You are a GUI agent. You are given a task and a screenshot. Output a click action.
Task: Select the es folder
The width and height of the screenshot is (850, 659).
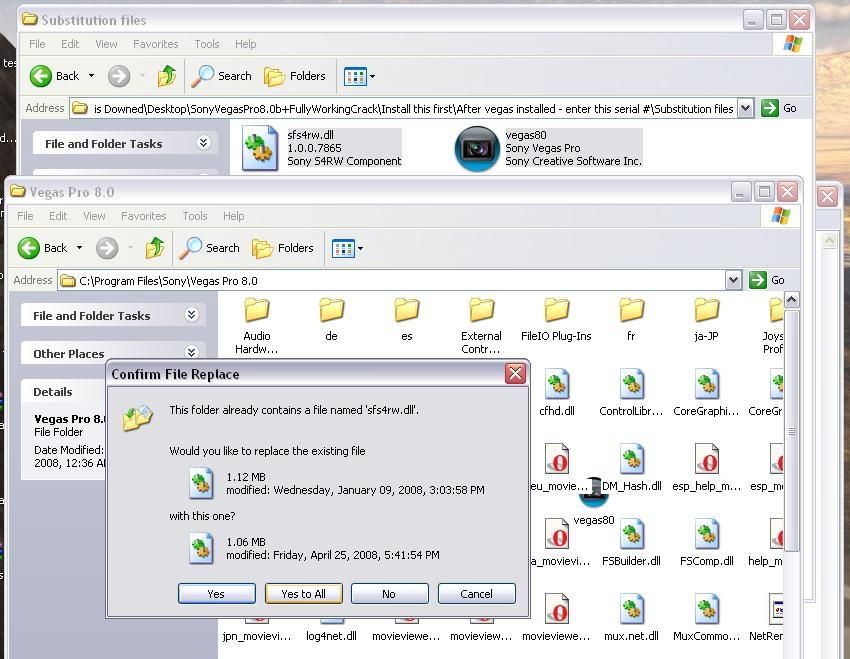pyautogui.click(x=407, y=320)
